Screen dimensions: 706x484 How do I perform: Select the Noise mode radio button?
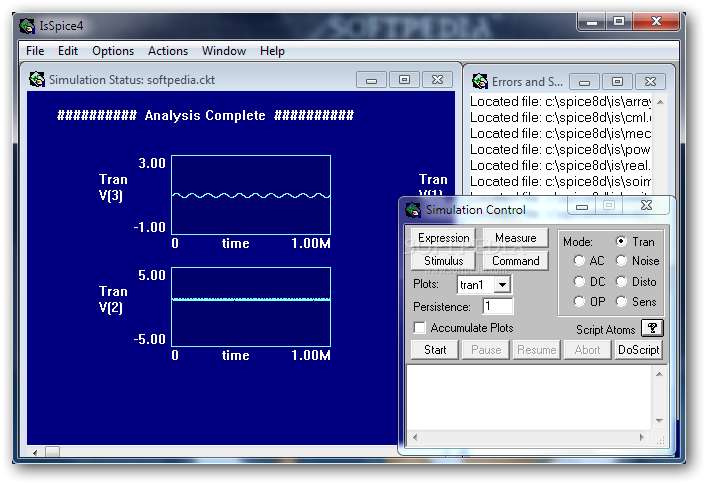[621, 260]
